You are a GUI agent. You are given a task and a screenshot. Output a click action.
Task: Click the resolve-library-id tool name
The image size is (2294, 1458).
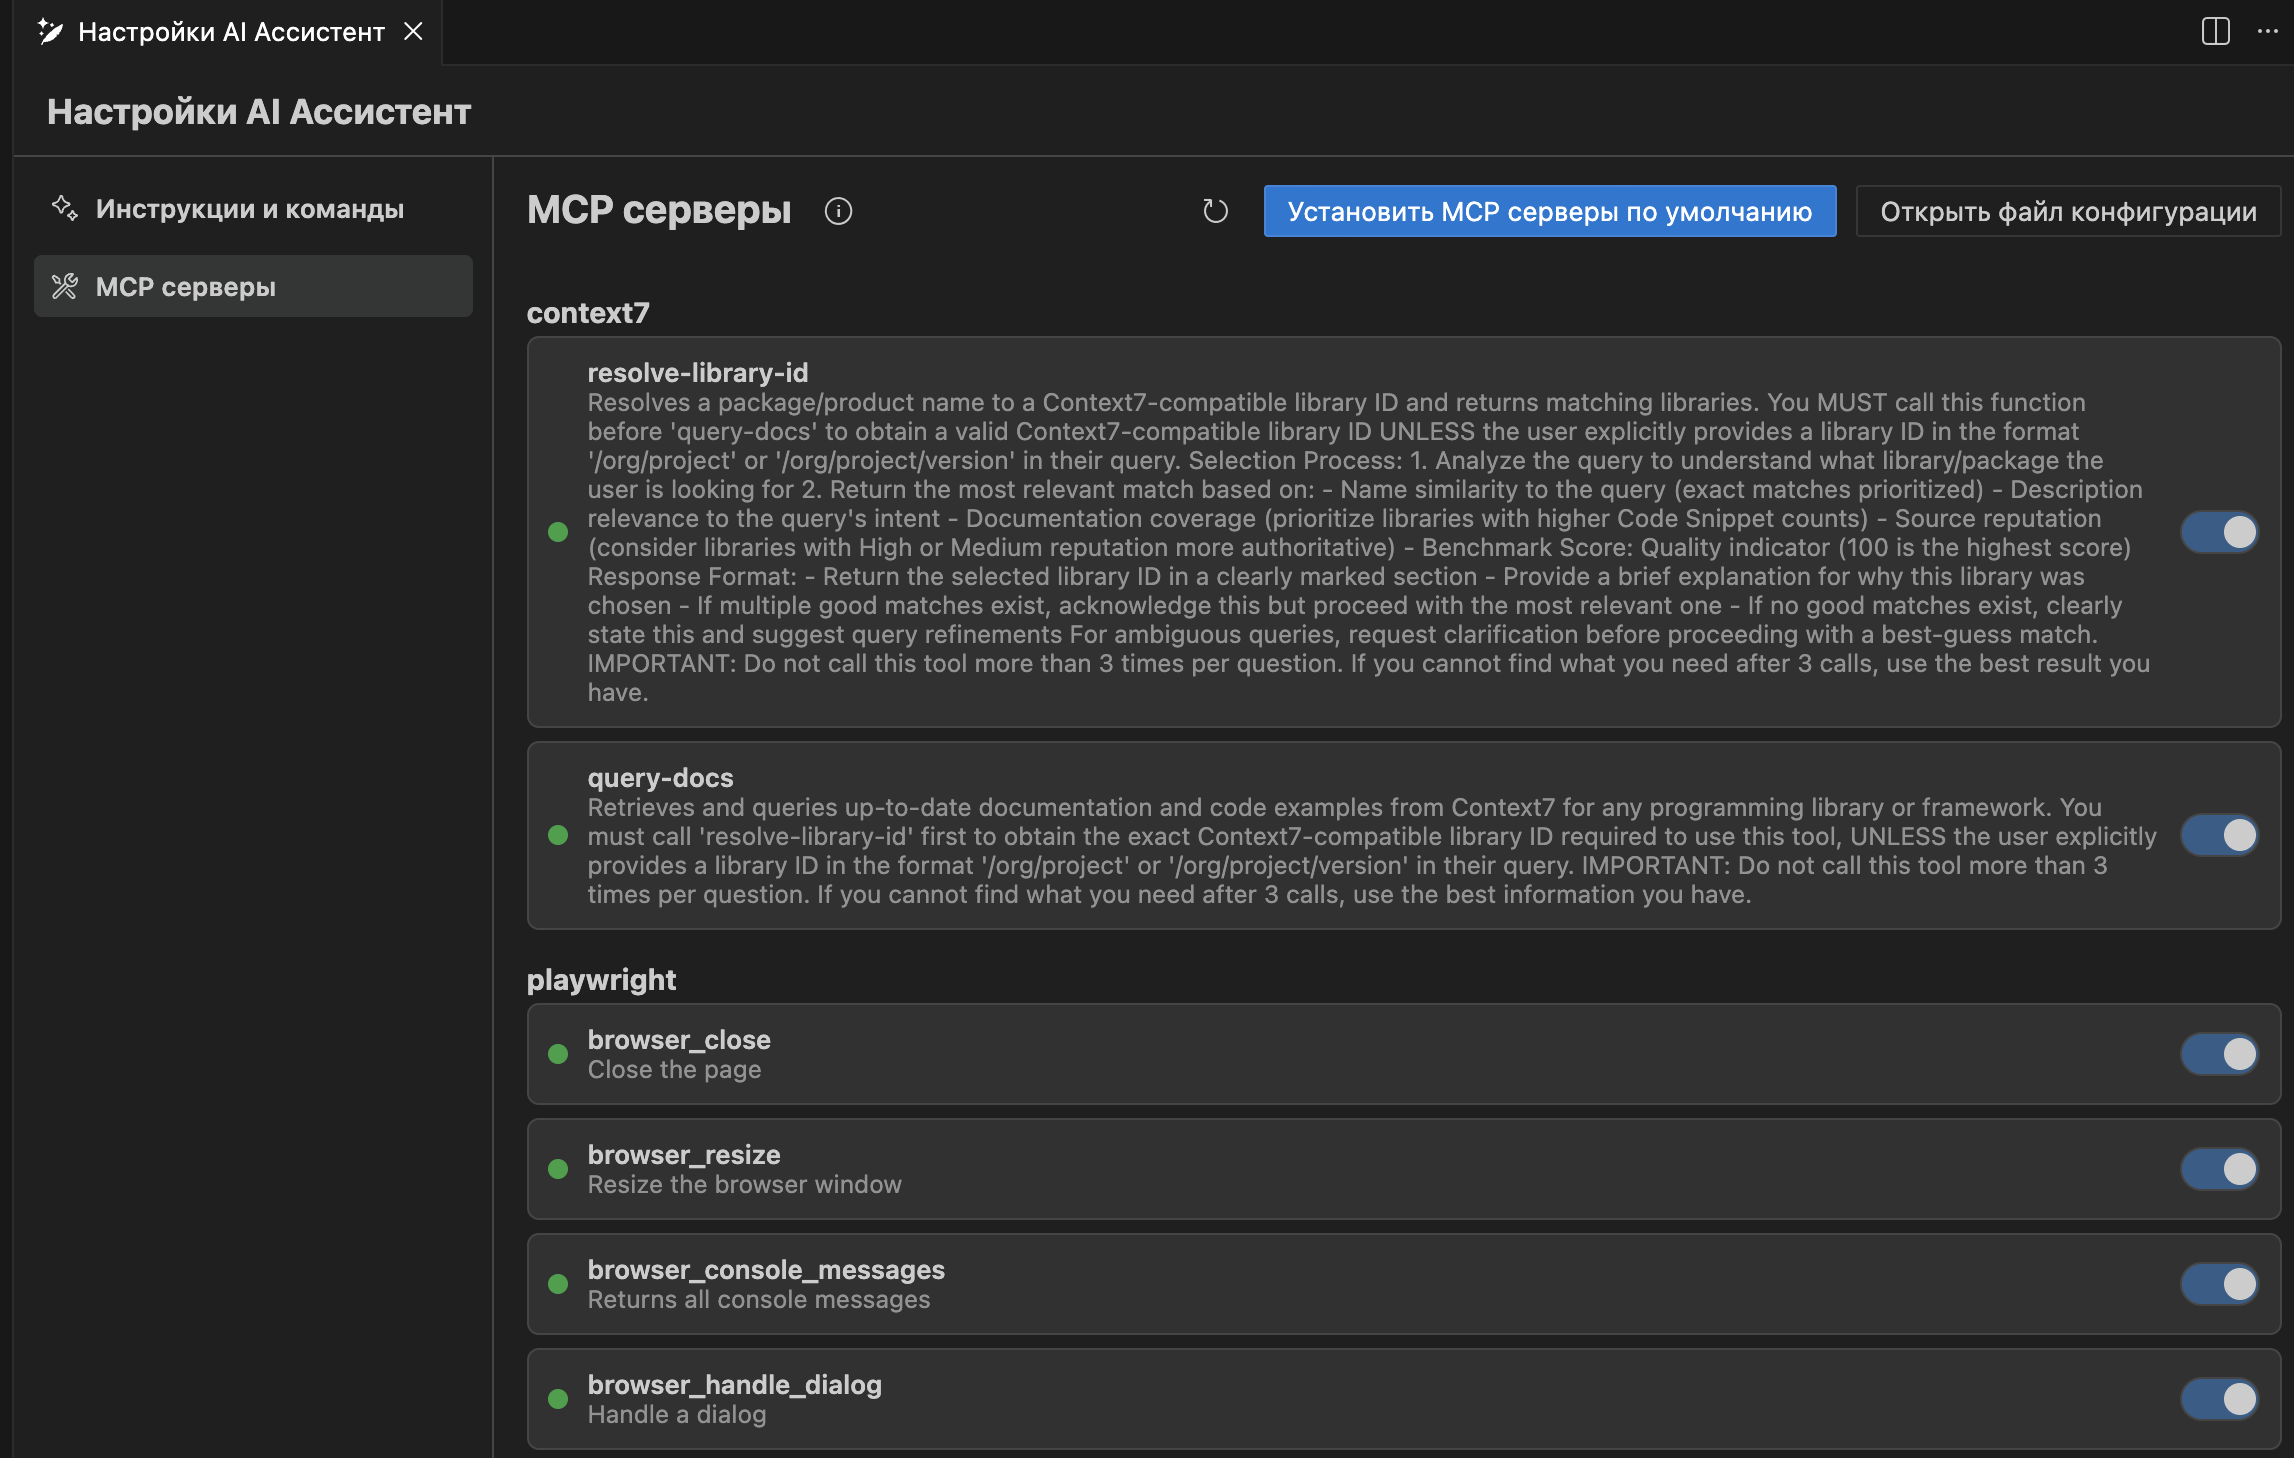tap(698, 373)
